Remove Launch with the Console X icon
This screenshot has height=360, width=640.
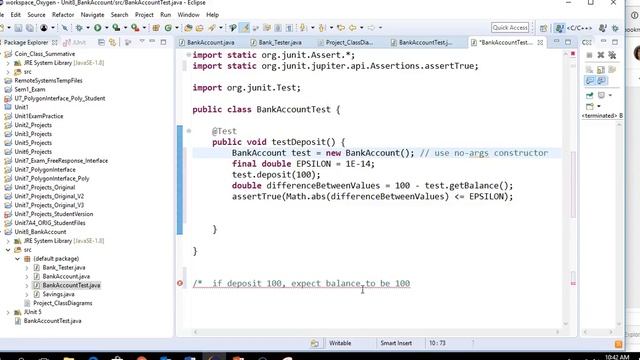pos(601,55)
